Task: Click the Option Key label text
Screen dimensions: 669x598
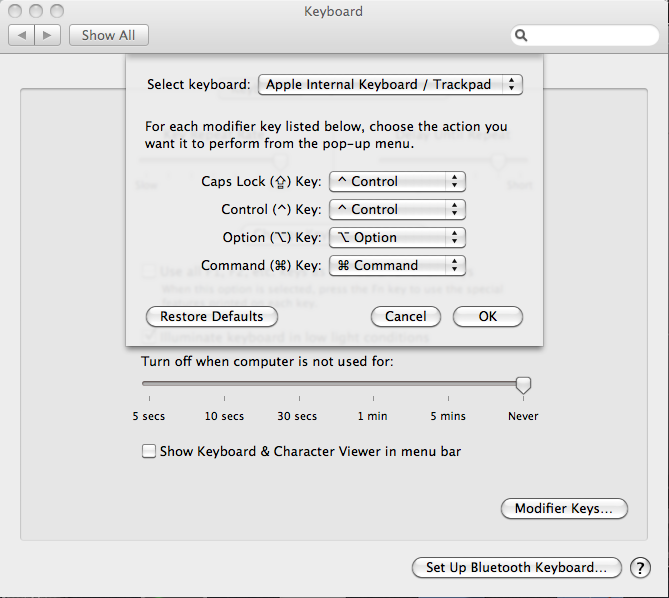Action: click(272, 238)
